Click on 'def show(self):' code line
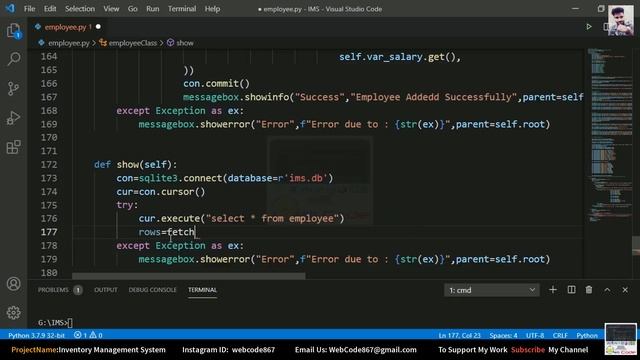Viewport: 640px width, 360px height. (136, 164)
